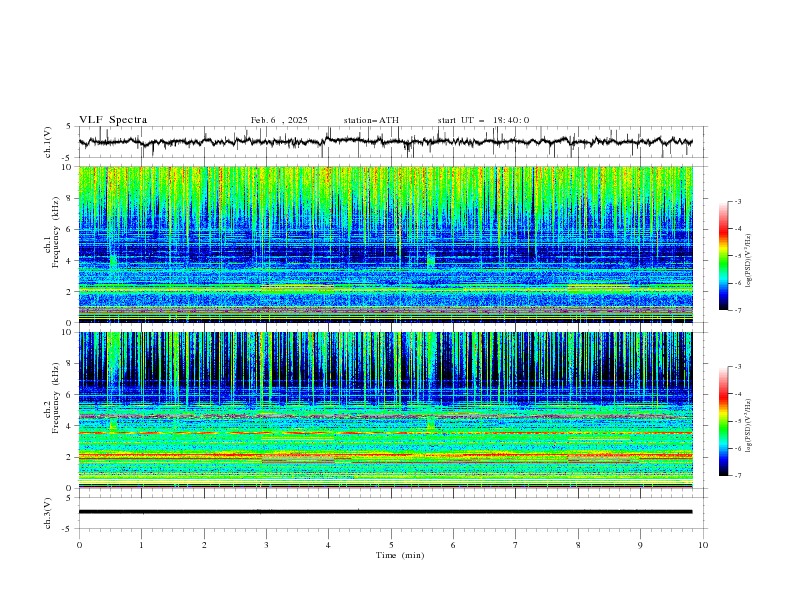The height and width of the screenshot is (612, 792).
Task: Click inside the ch.2 spectrogram panel
Action: coord(385,410)
